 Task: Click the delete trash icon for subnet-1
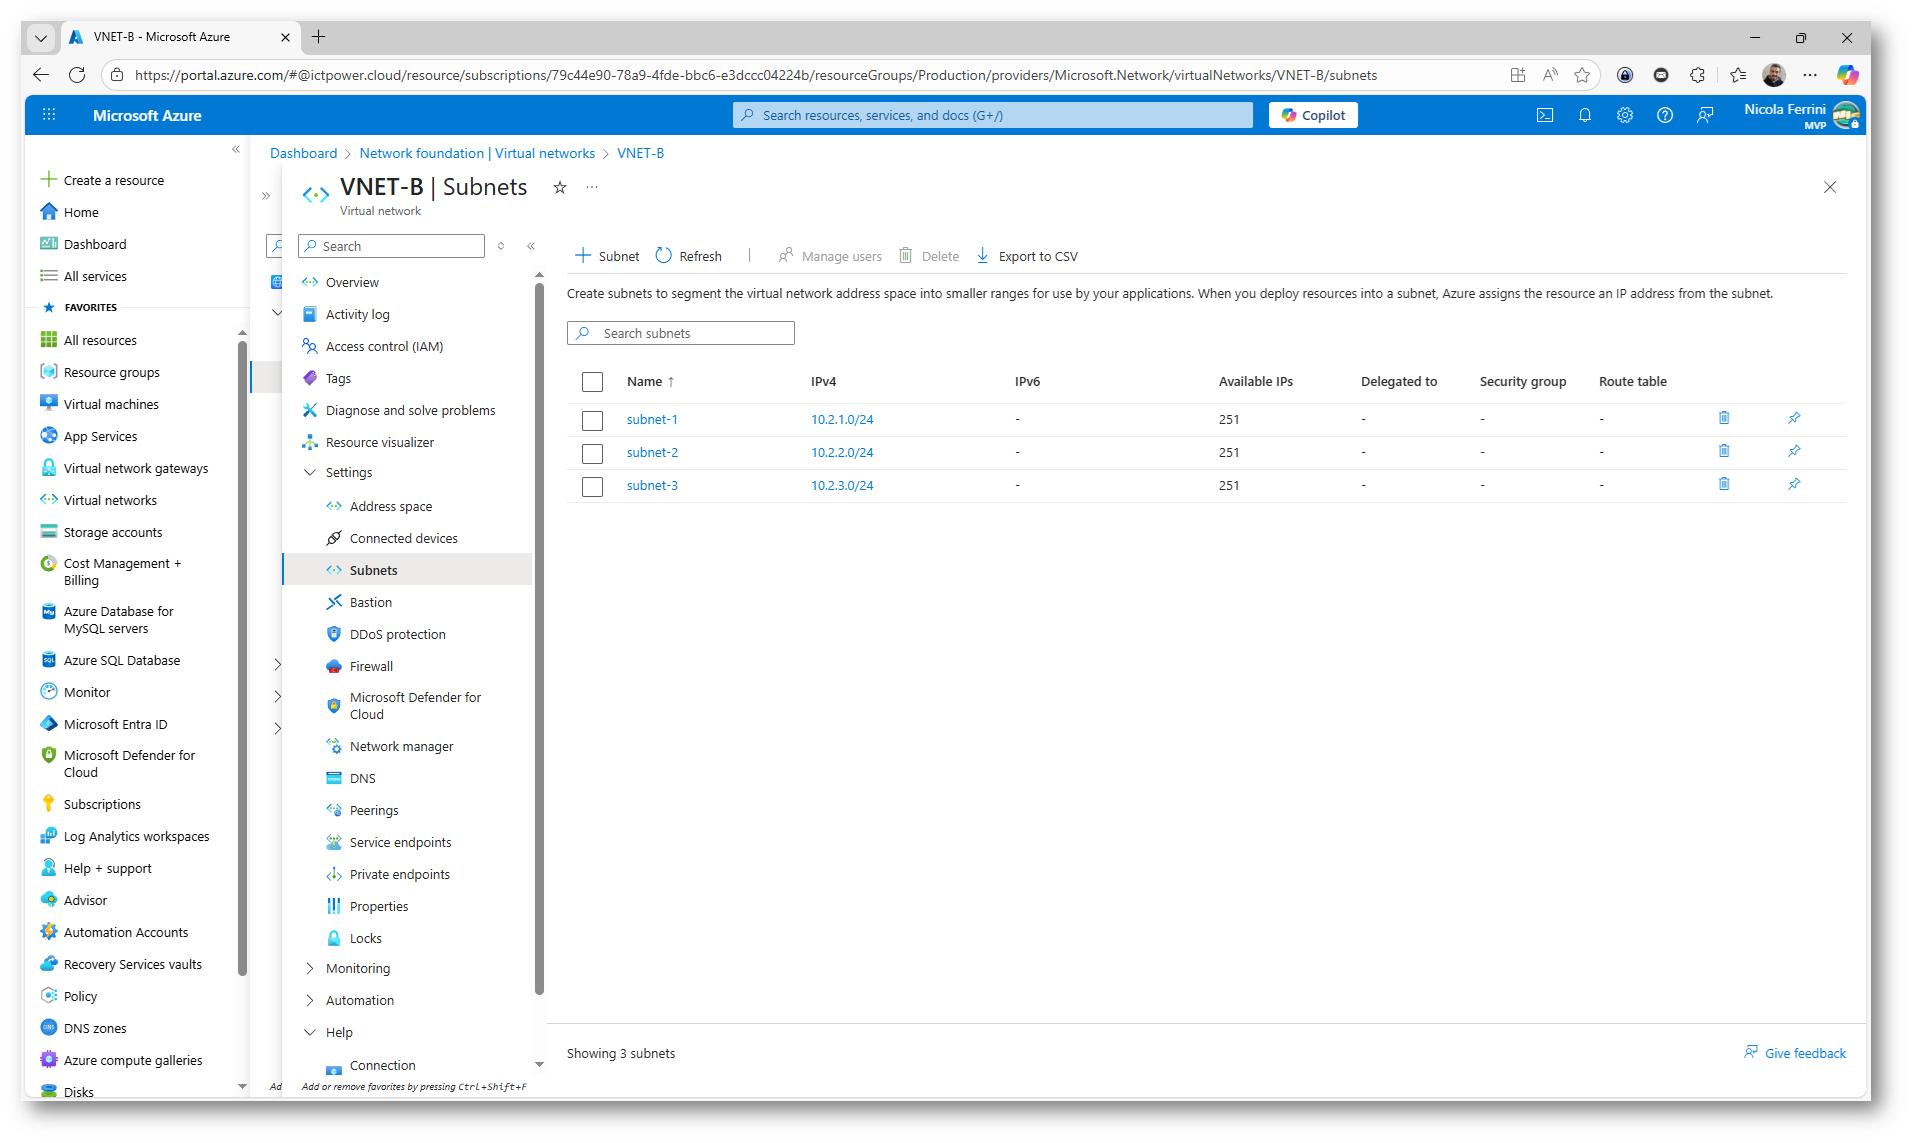pos(1723,418)
